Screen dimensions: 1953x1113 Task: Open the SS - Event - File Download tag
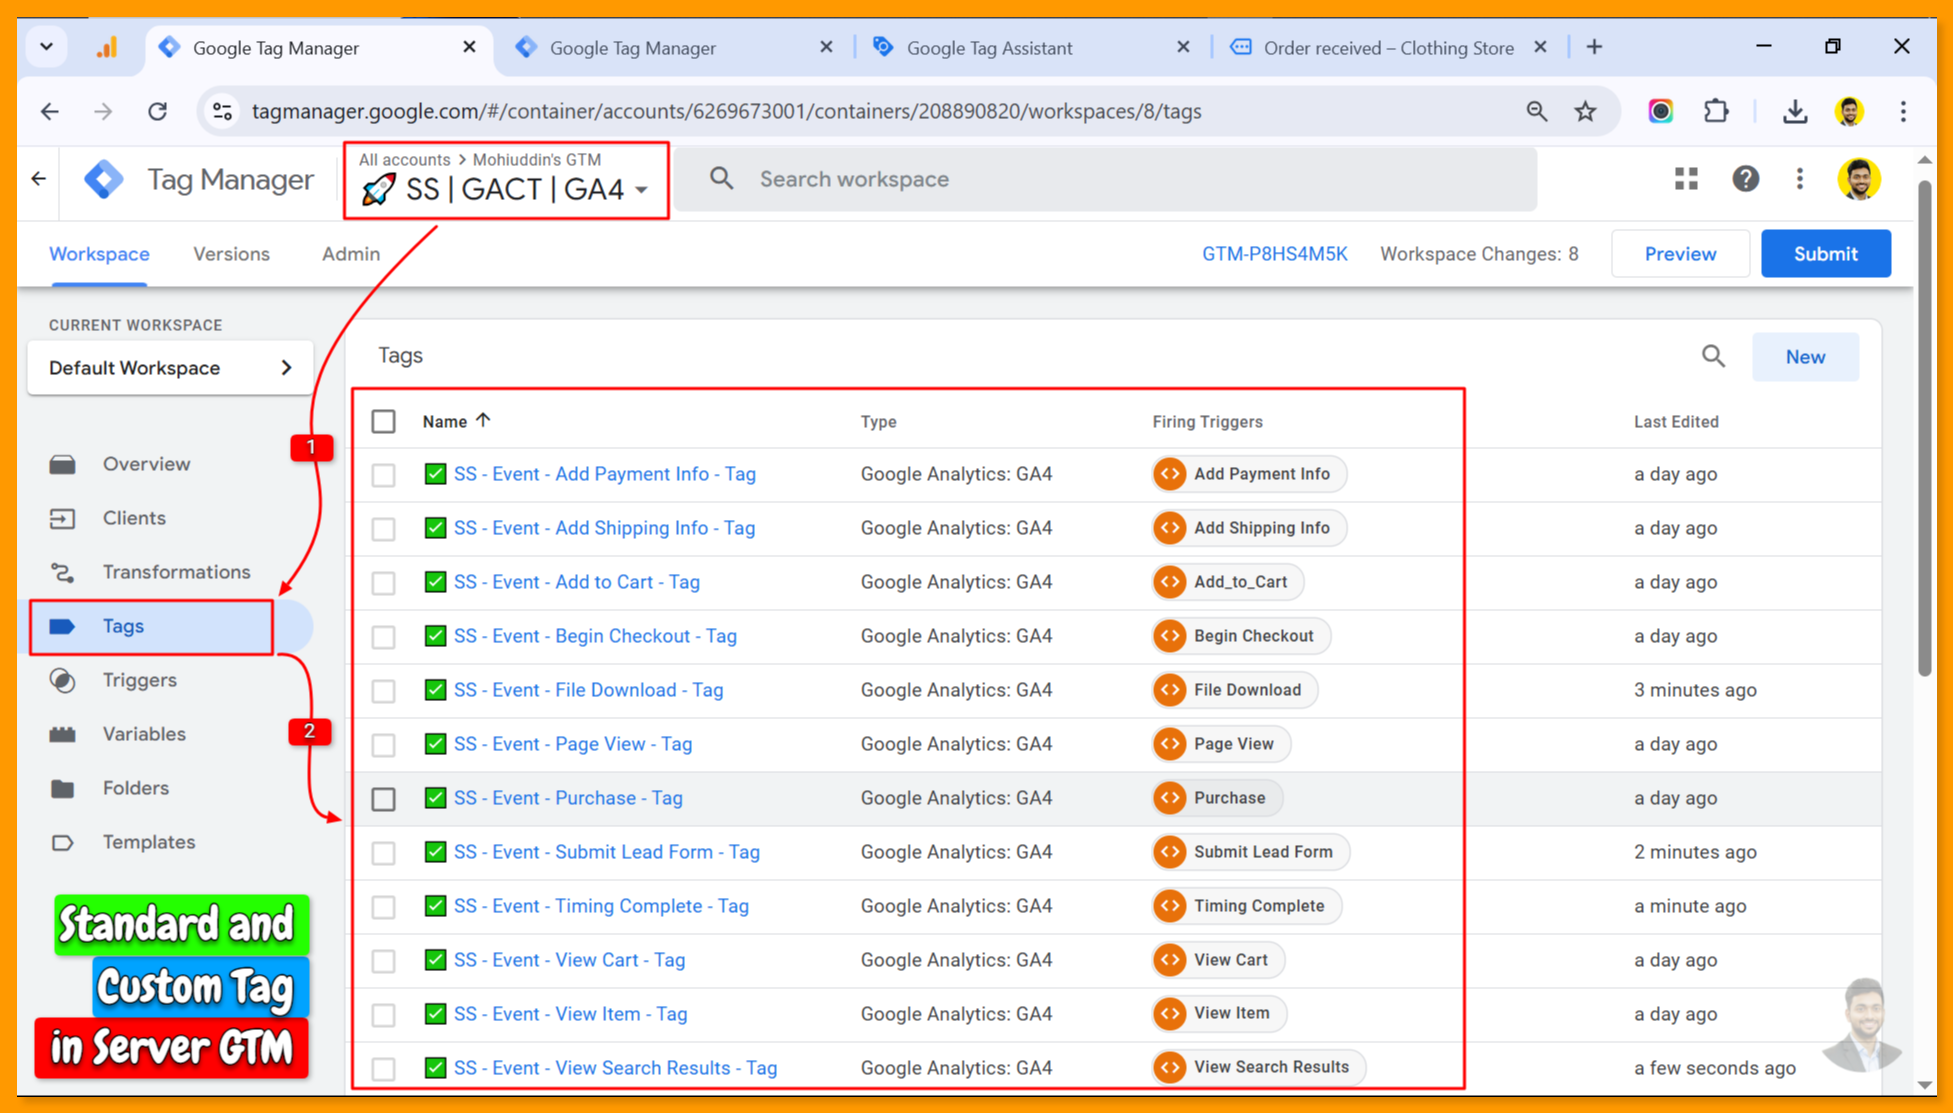click(588, 690)
